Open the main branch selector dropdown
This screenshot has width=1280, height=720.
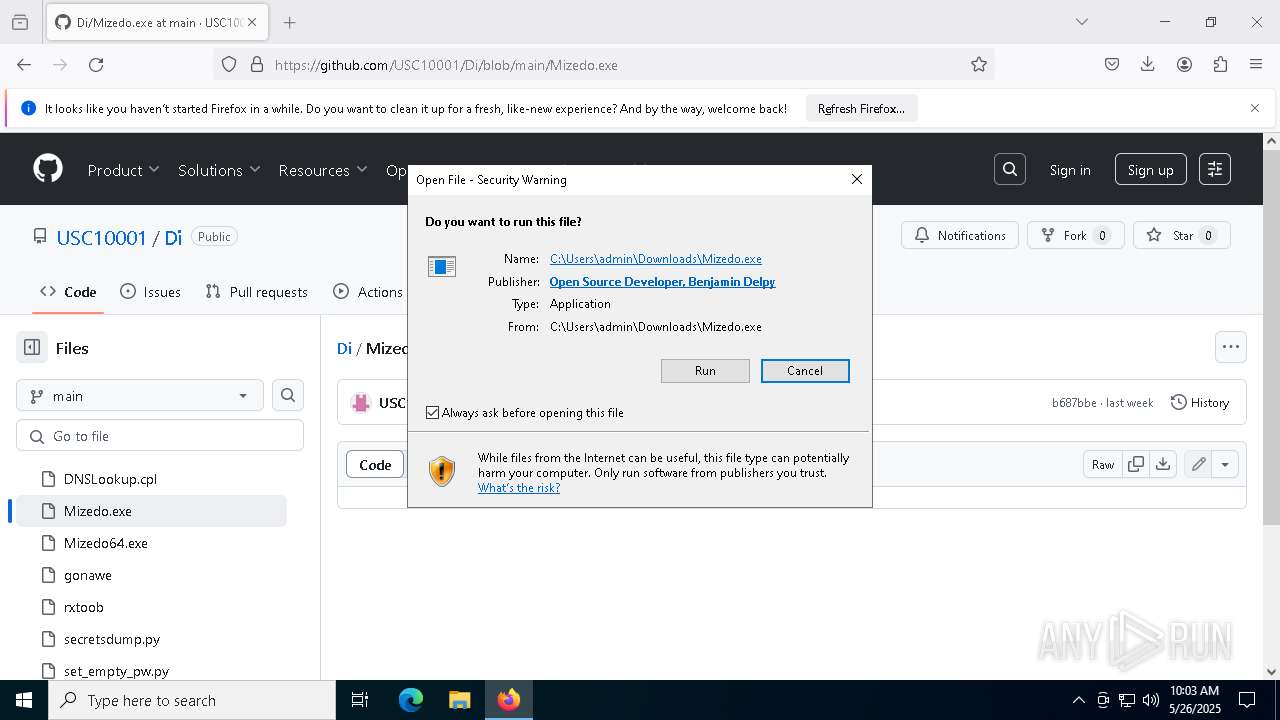point(140,396)
